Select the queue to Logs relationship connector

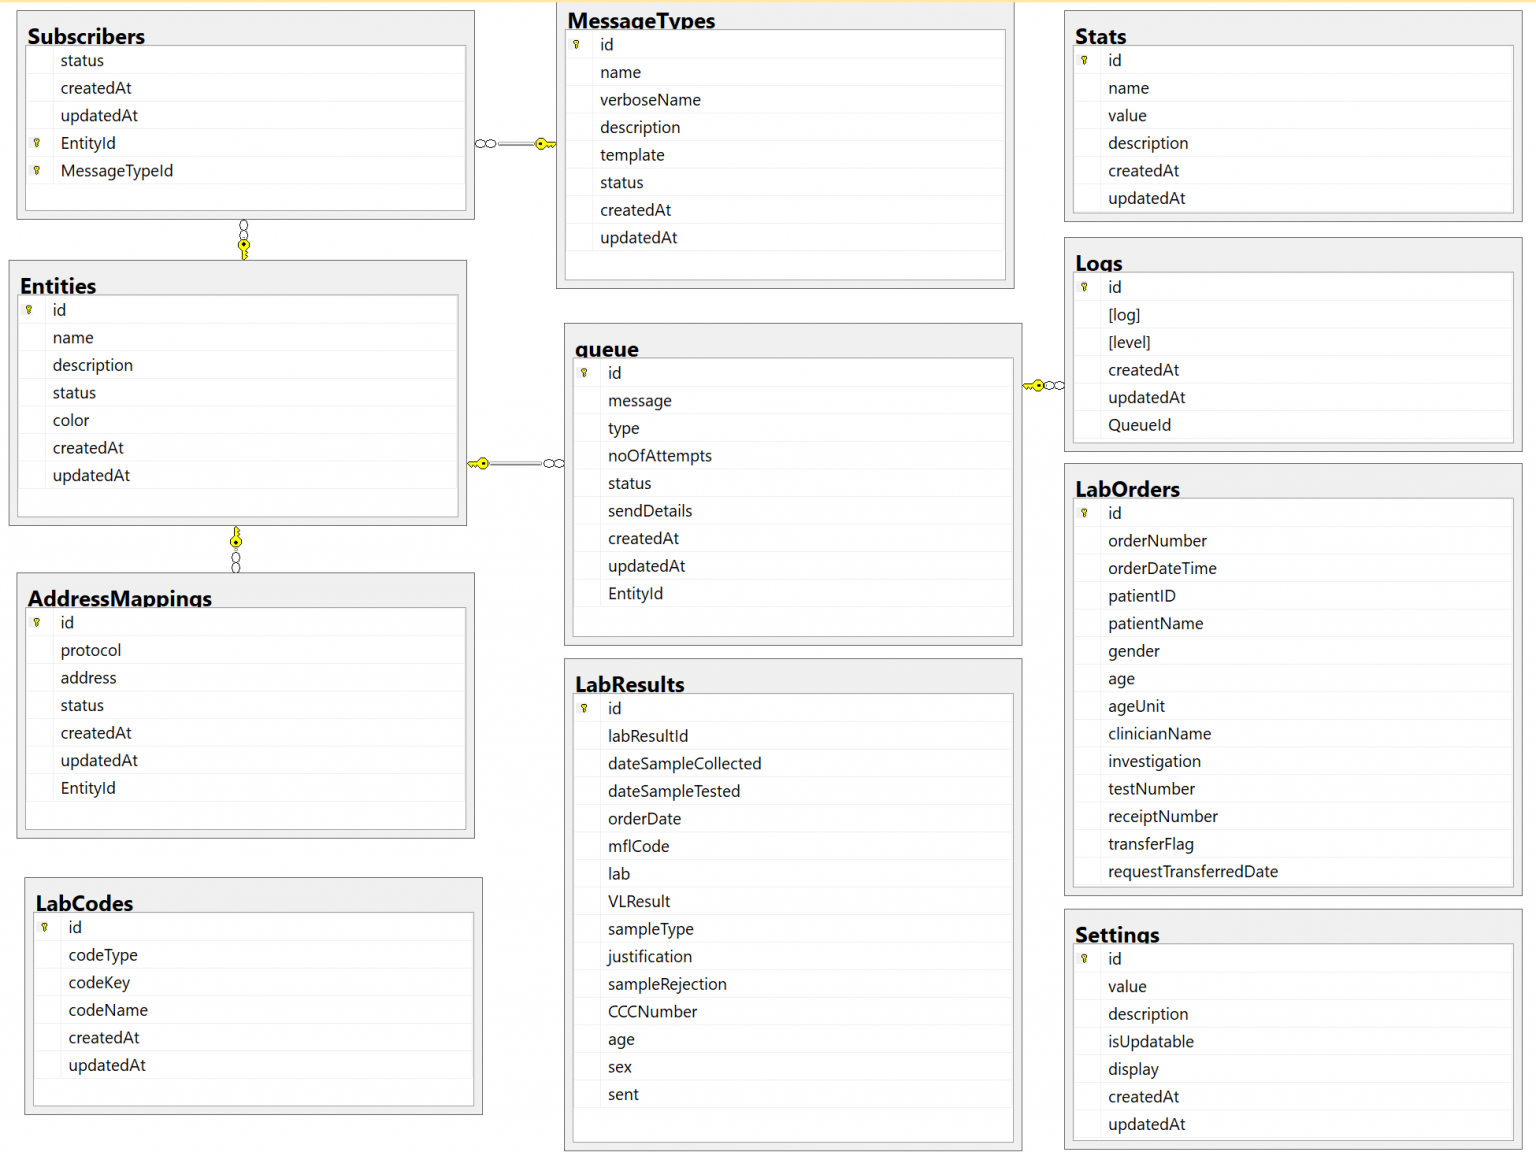[x=1043, y=385]
